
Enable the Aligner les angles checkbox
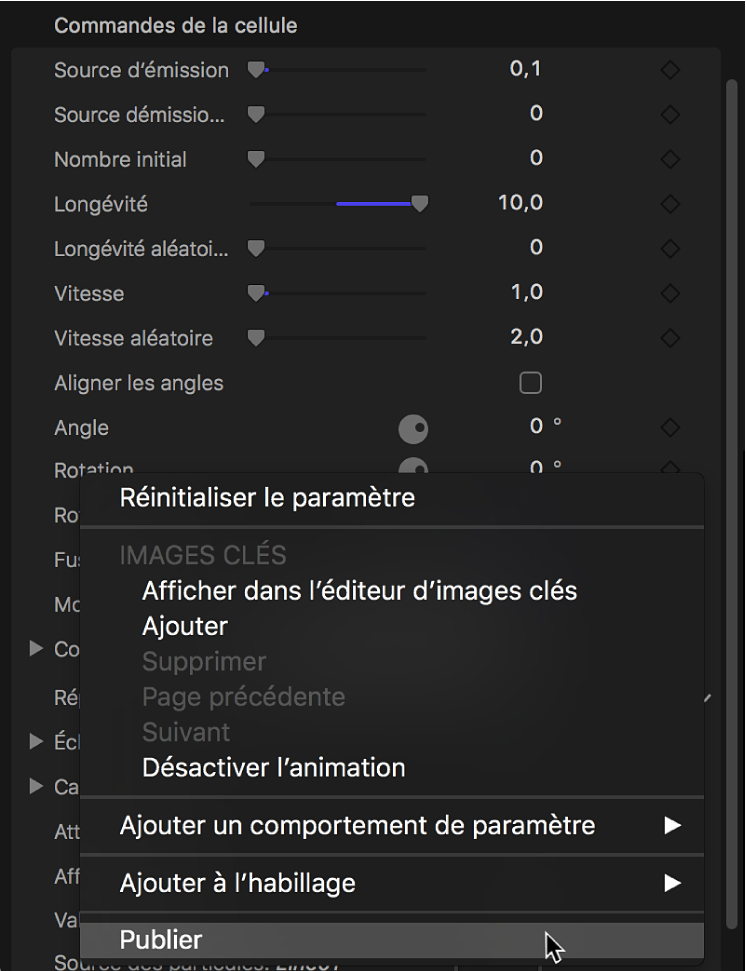coord(531,382)
